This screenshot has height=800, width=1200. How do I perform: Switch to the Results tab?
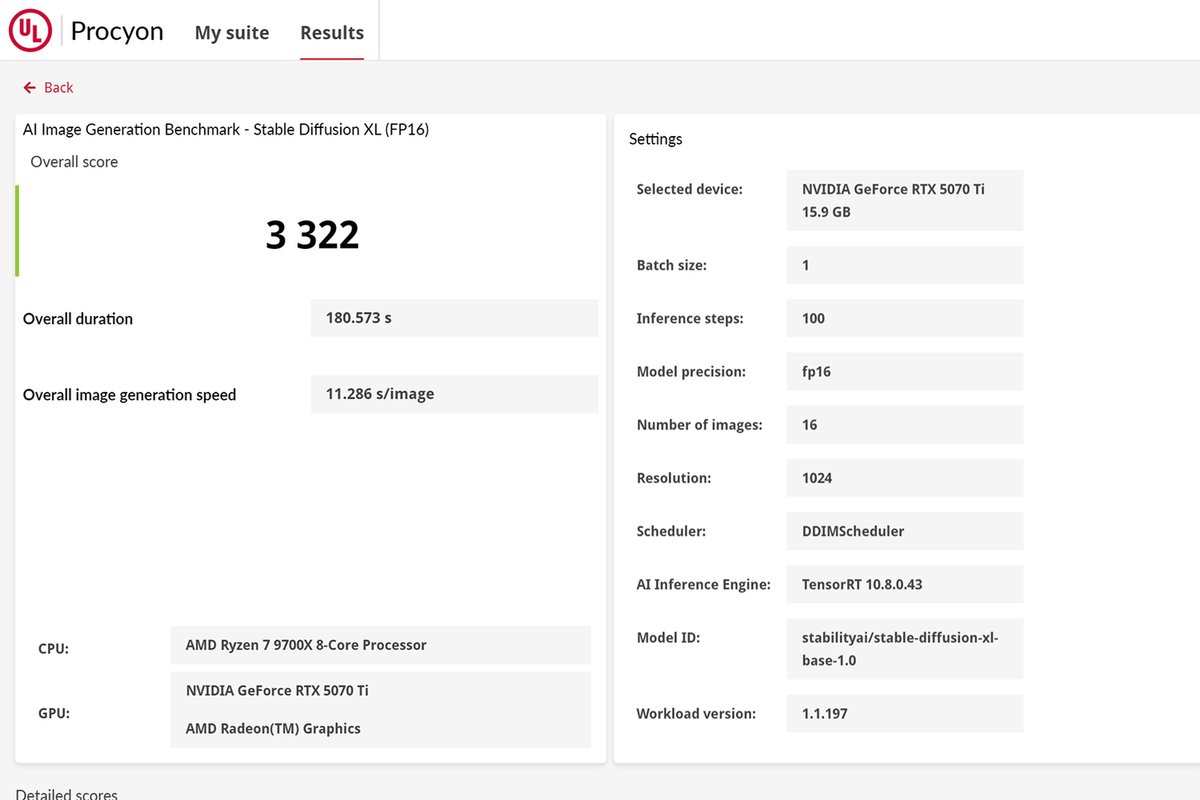332,32
